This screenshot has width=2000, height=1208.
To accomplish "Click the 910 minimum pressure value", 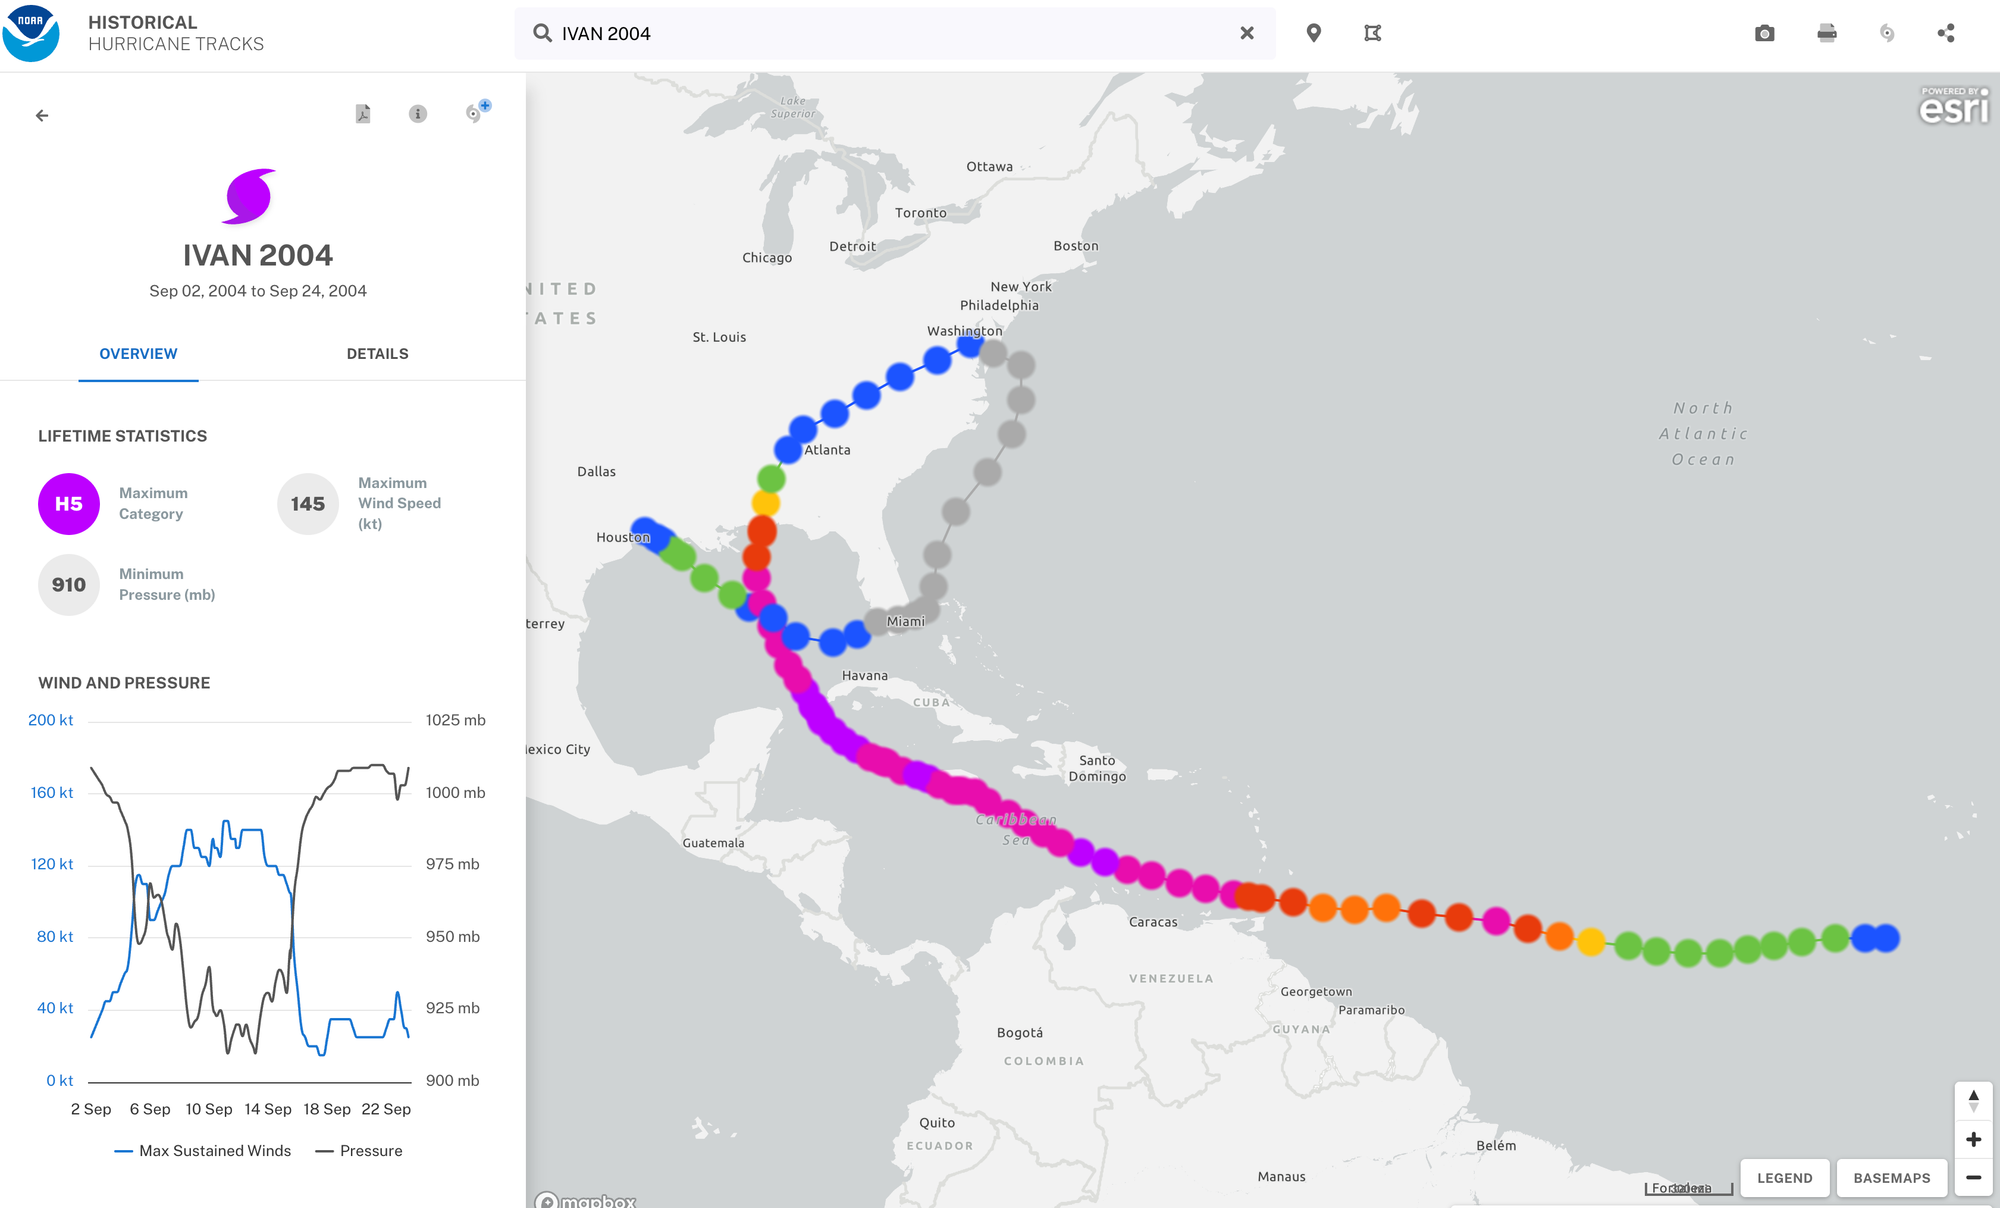I will click(69, 585).
